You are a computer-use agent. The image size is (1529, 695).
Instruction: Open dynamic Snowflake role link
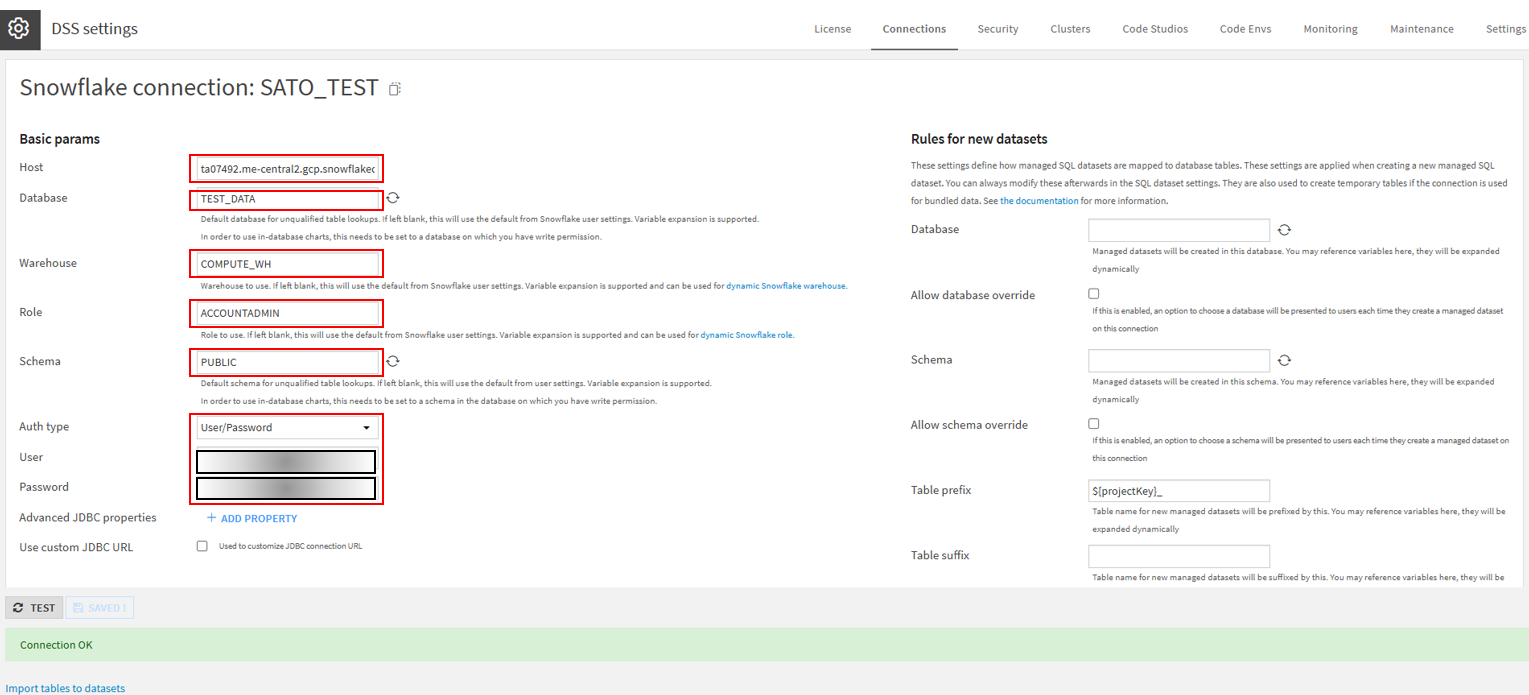tap(746, 335)
